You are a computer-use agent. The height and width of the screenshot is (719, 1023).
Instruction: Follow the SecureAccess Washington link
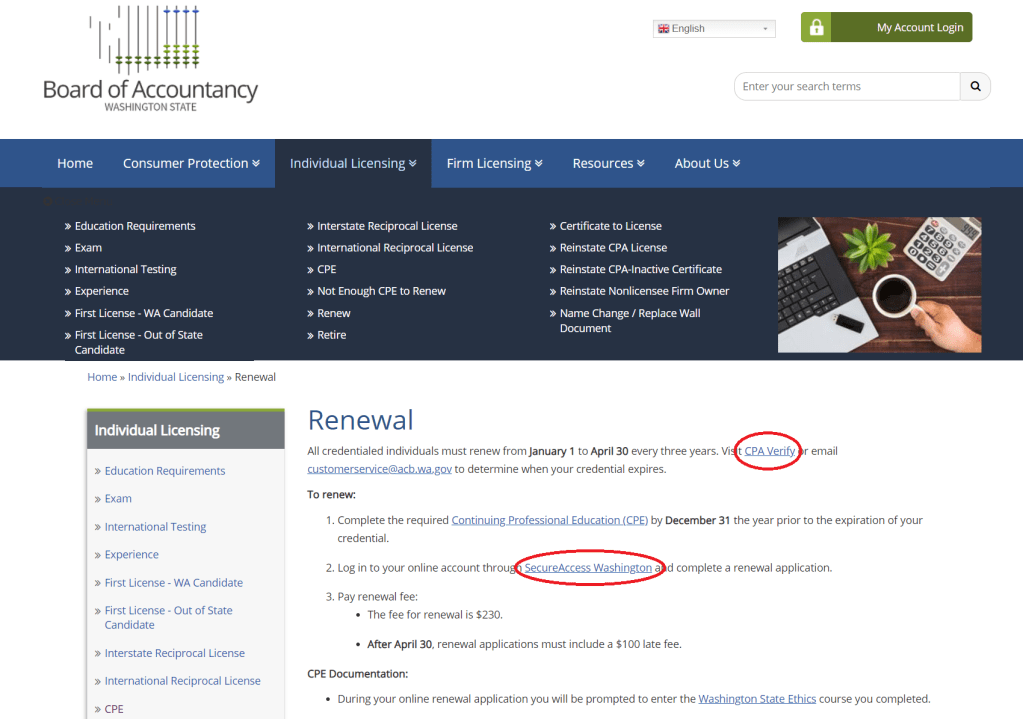[x=588, y=568]
